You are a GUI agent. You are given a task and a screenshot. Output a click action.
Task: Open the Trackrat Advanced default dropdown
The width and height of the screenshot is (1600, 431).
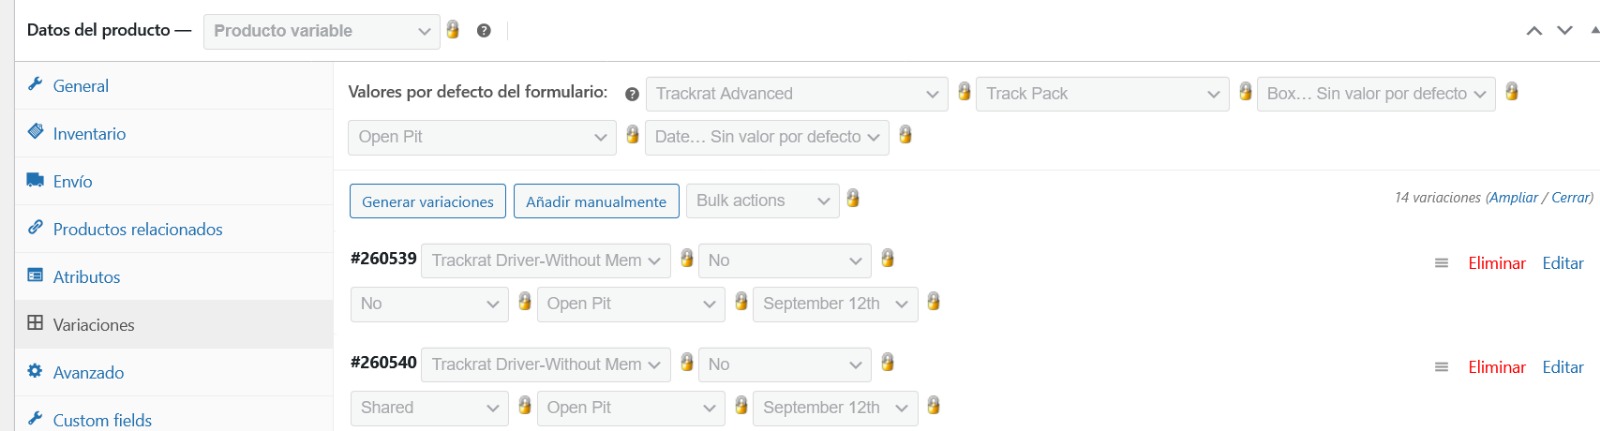(x=796, y=94)
